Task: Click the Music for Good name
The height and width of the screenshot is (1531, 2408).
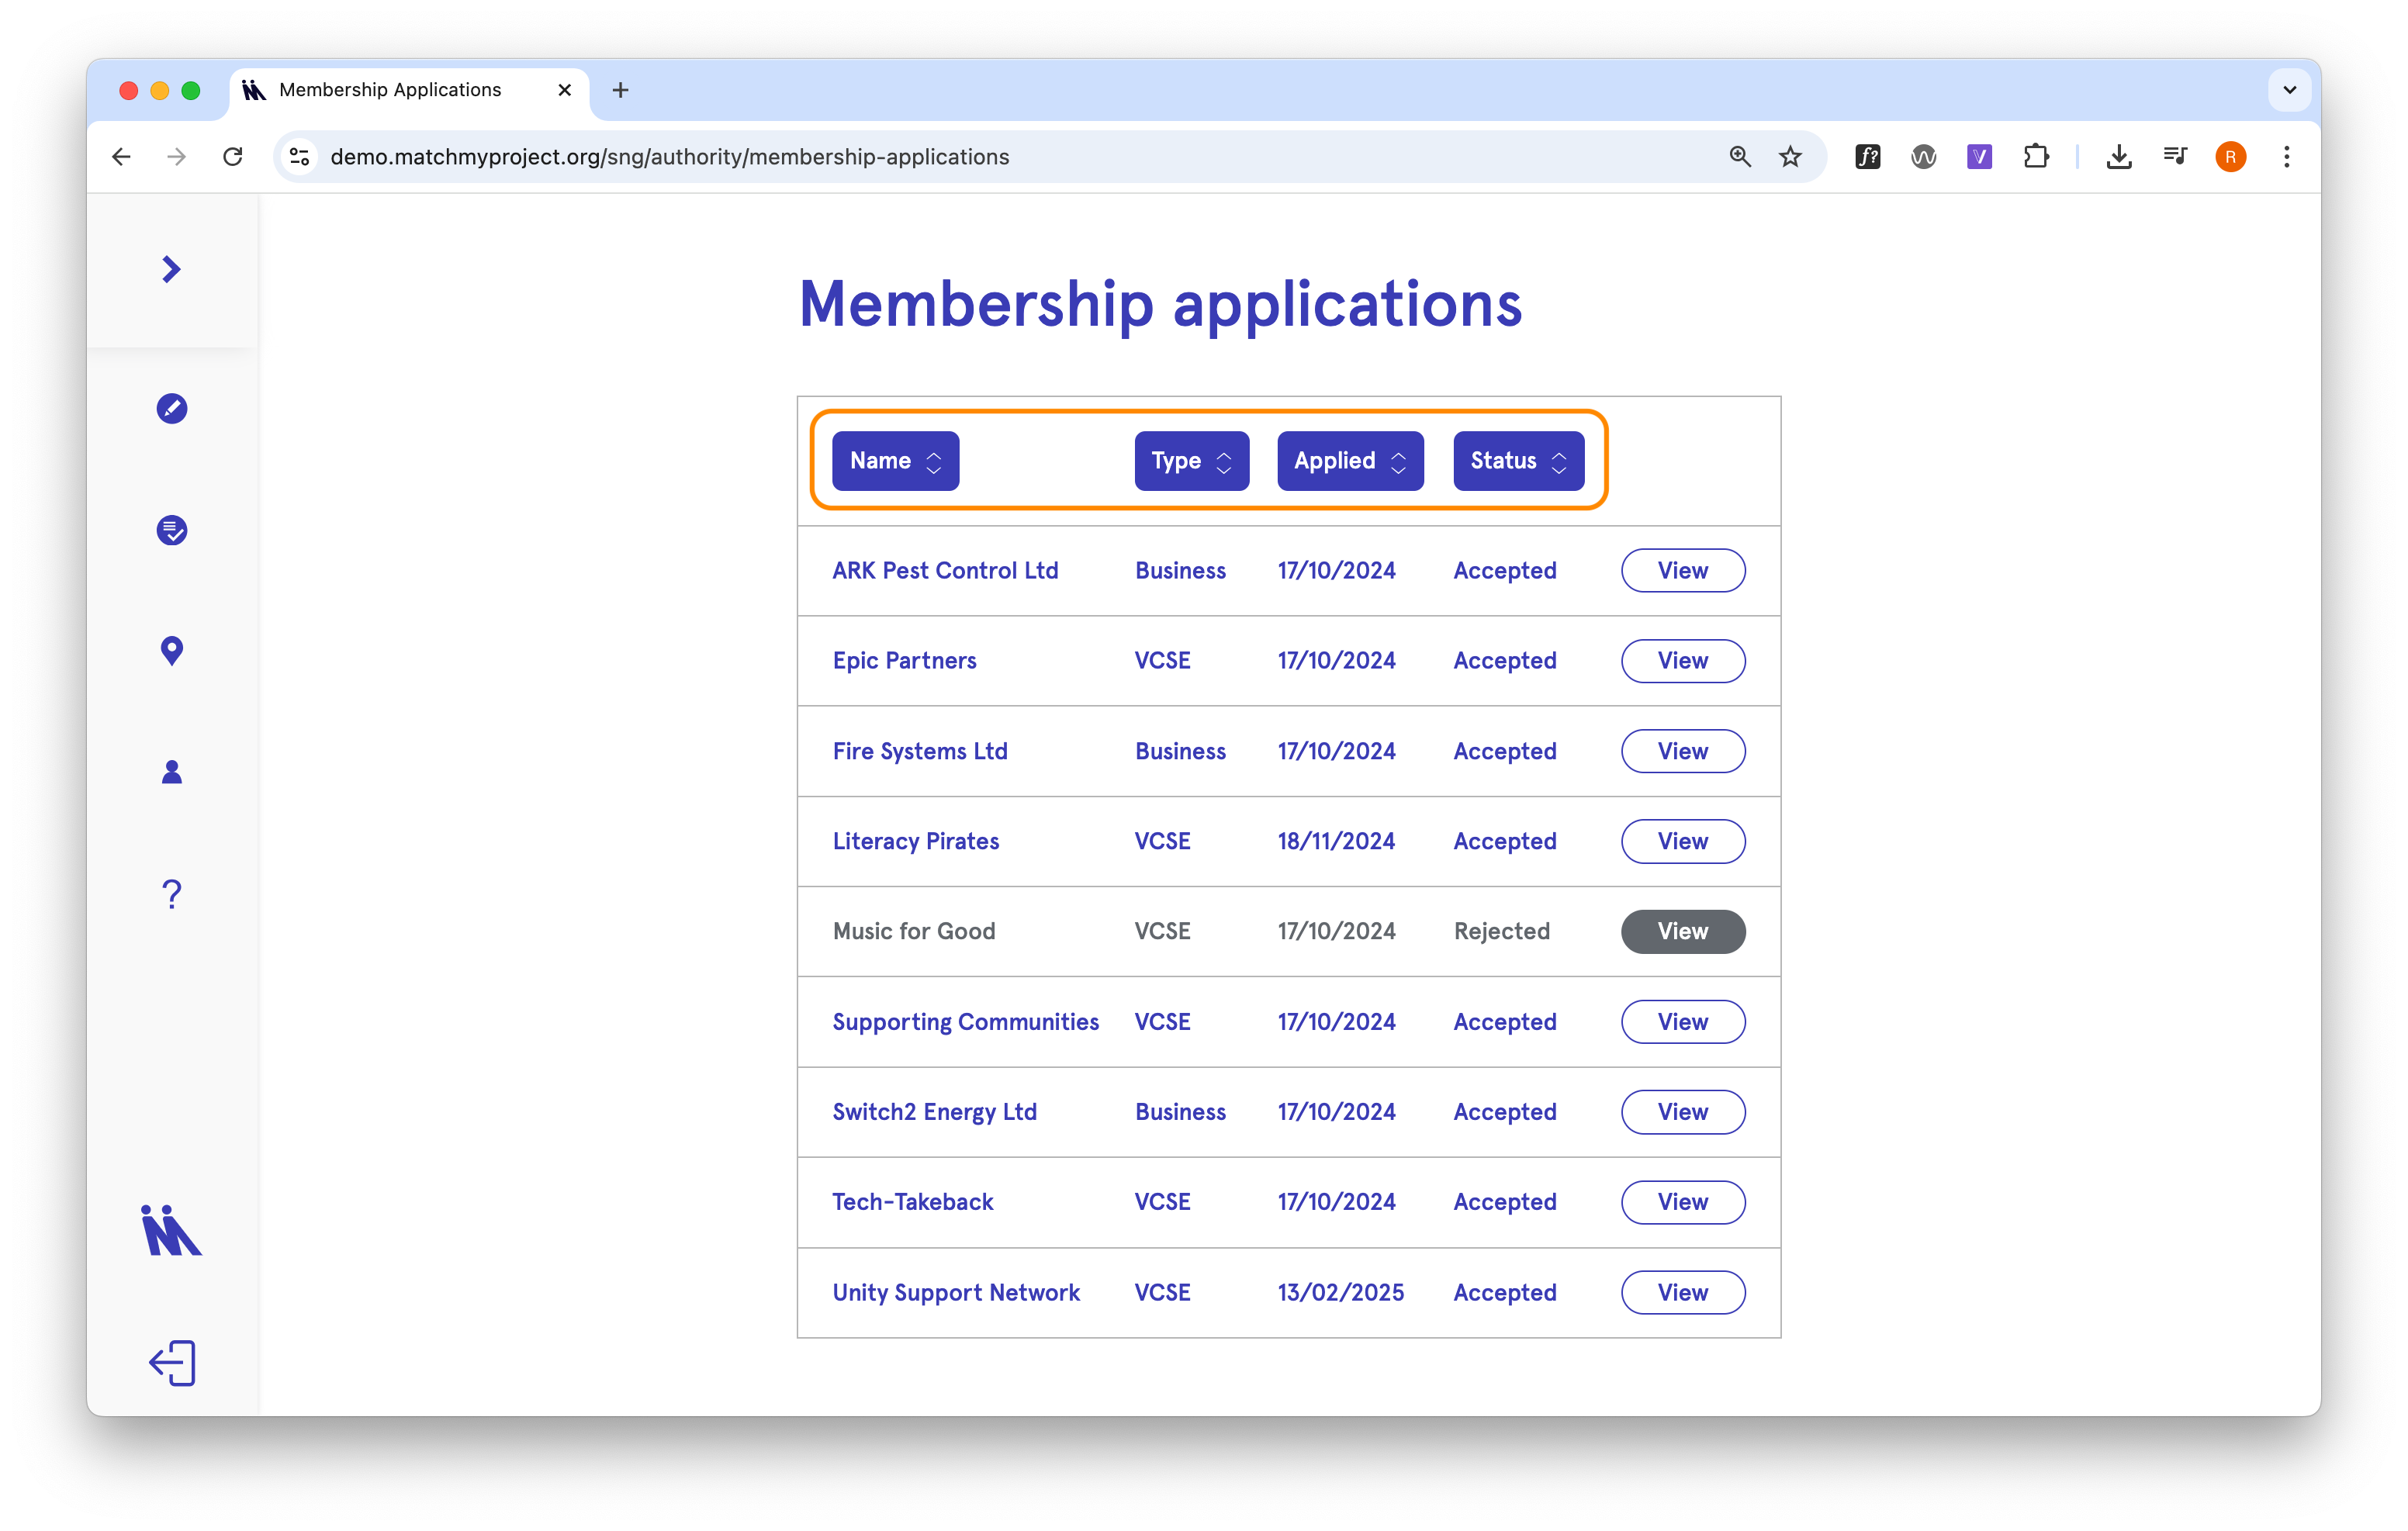Action: tap(914, 931)
